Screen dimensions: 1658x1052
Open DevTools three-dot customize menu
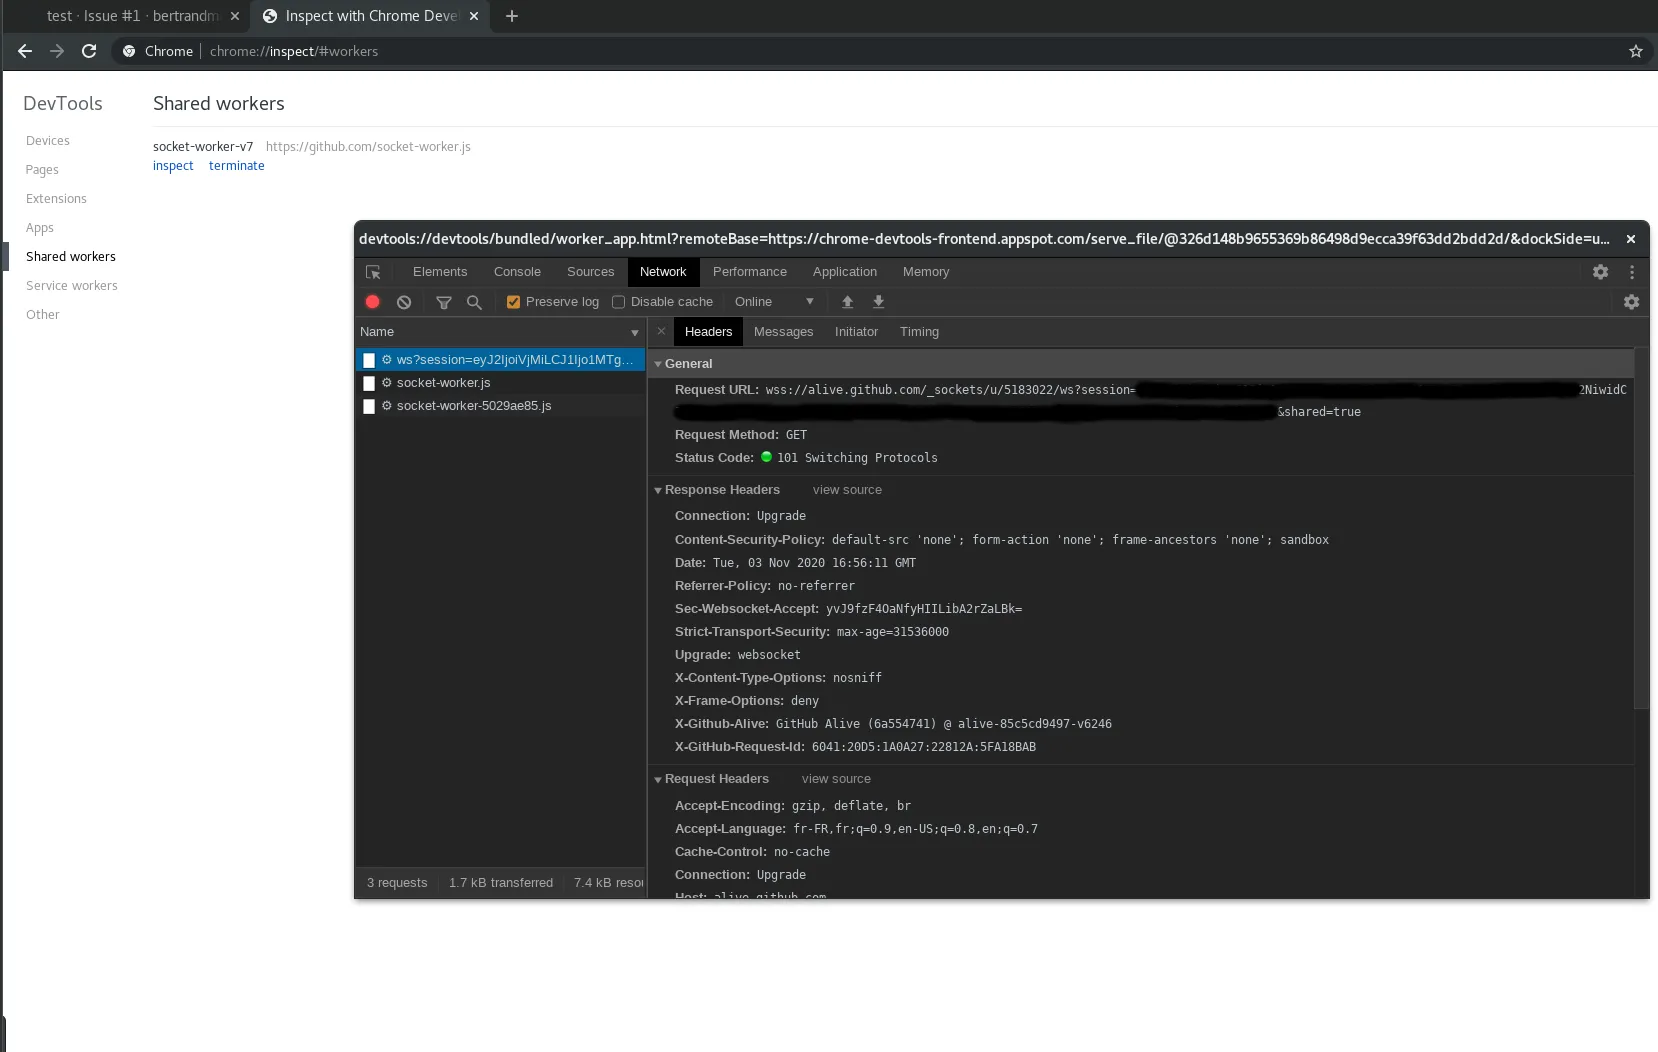coord(1632,272)
